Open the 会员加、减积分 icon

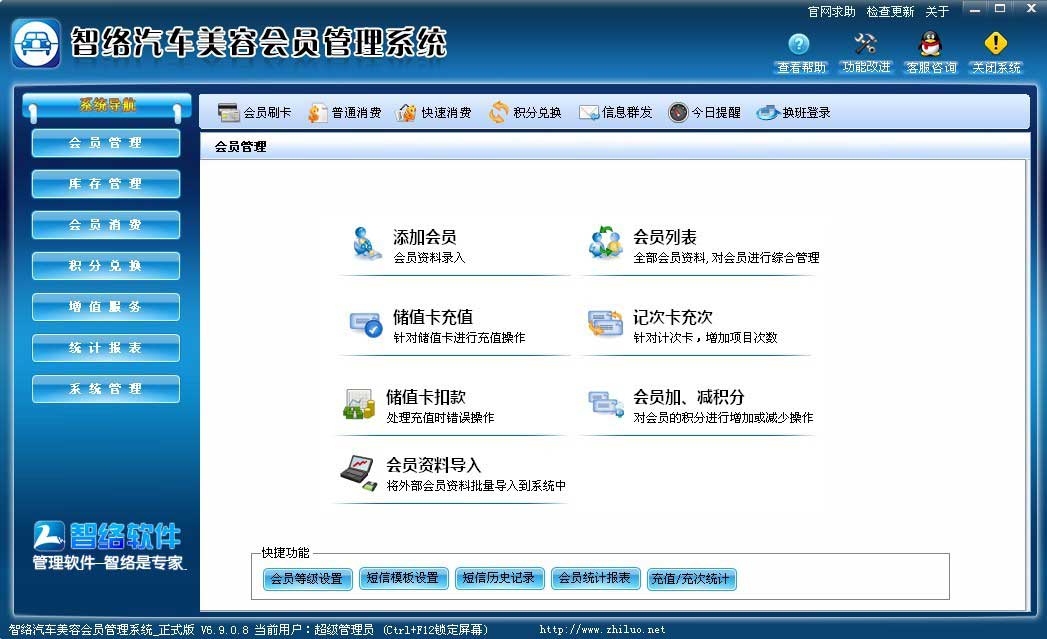click(x=606, y=403)
